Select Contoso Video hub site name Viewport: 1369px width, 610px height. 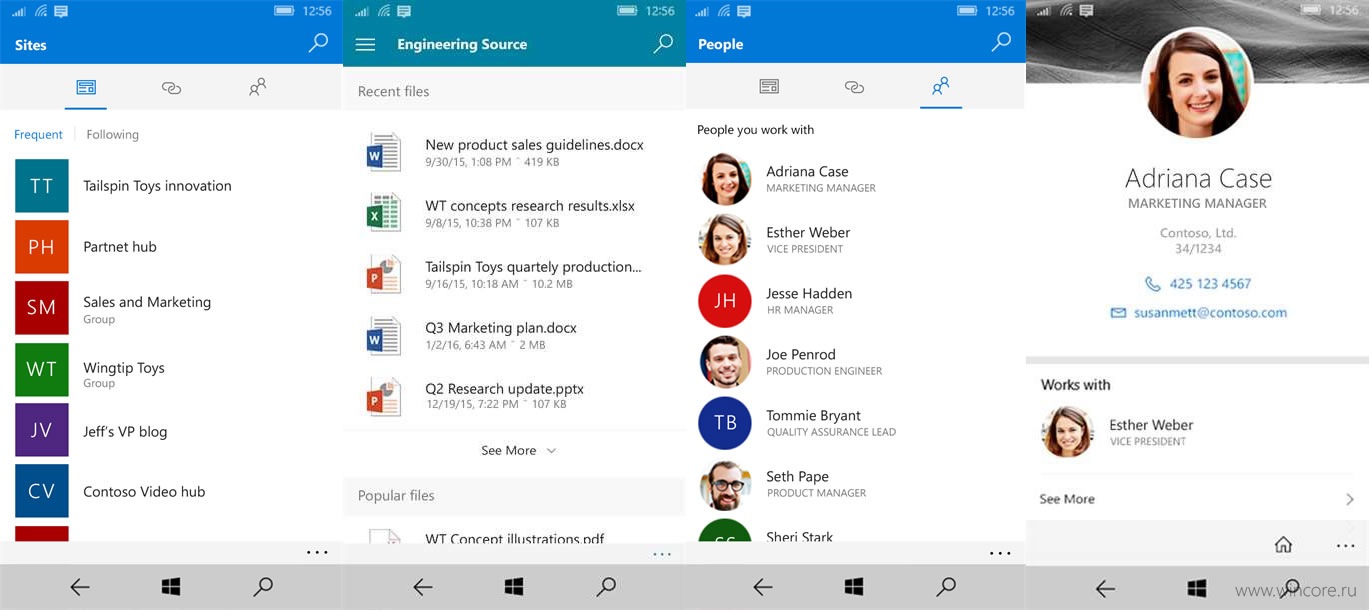click(144, 492)
